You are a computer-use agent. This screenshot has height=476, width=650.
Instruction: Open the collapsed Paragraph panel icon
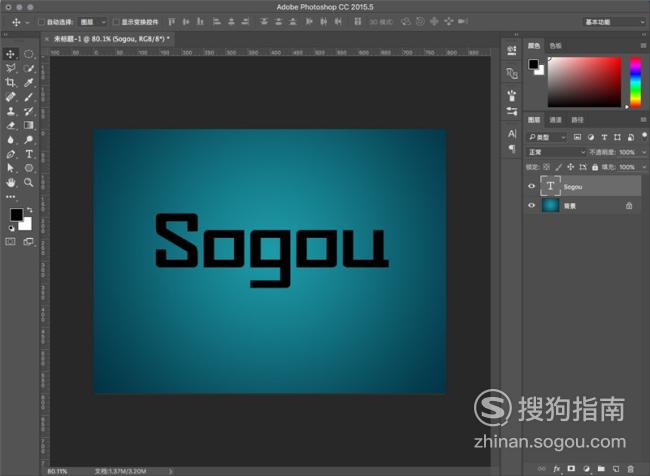pyautogui.click(x=512, y=148)
